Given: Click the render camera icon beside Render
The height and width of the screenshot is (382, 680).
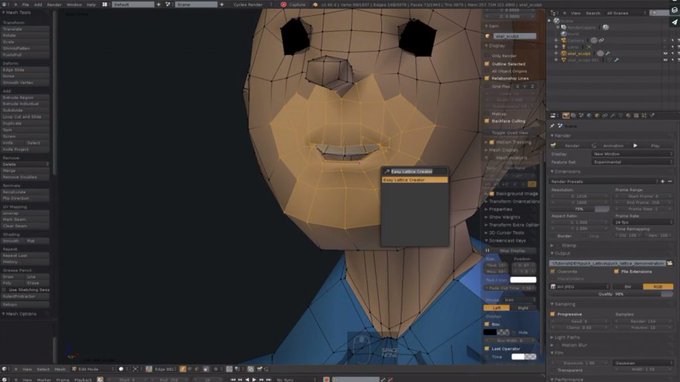Looking at the screenshot, I should pos(553,146).
